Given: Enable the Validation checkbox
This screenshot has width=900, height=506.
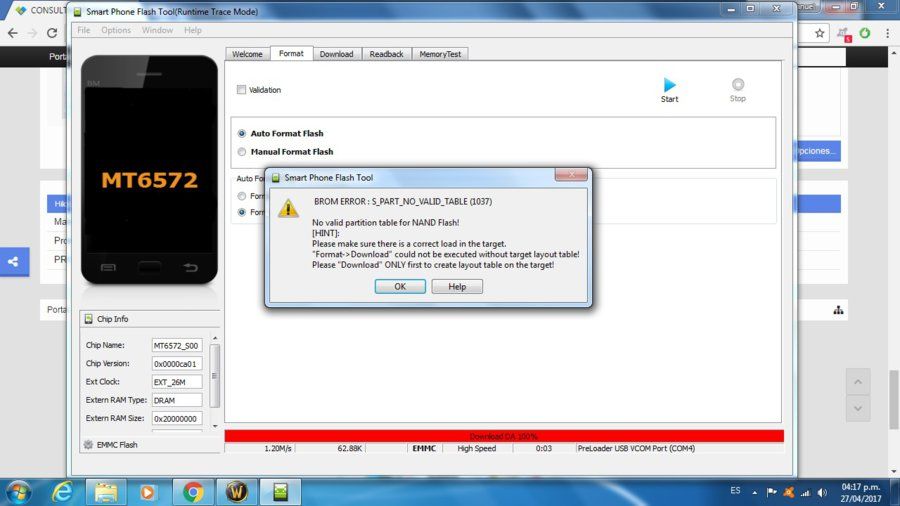Looking at the screenshot, I should pyautogui.click(x=241, y=89).
